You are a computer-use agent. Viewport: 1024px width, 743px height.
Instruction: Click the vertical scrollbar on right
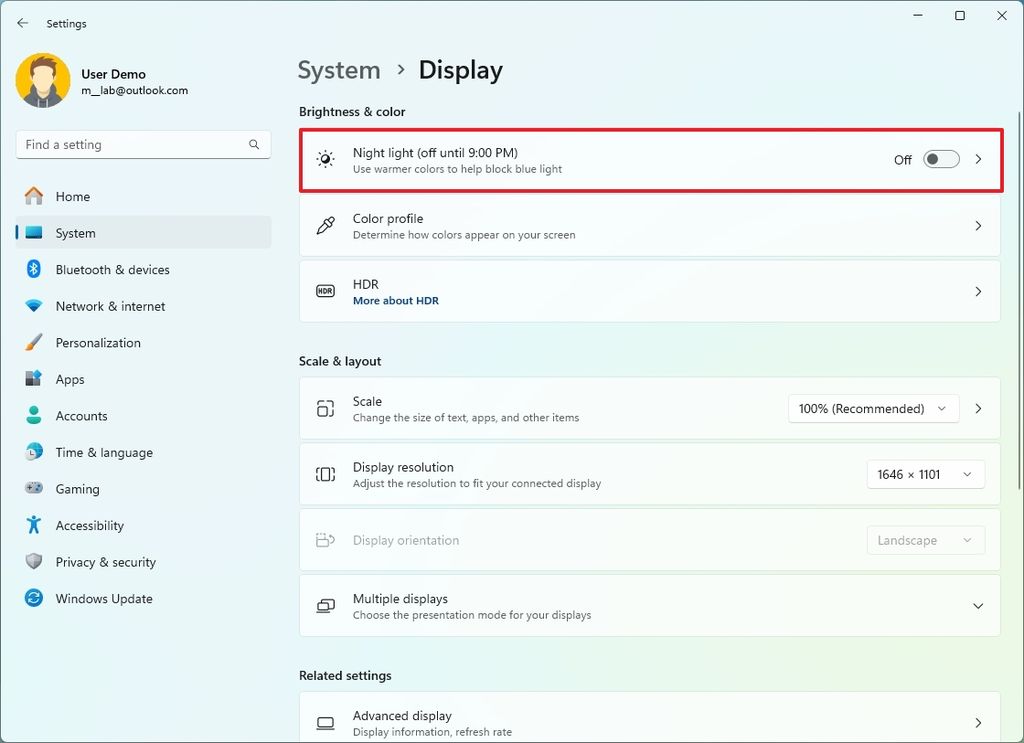pos(1018,300)
